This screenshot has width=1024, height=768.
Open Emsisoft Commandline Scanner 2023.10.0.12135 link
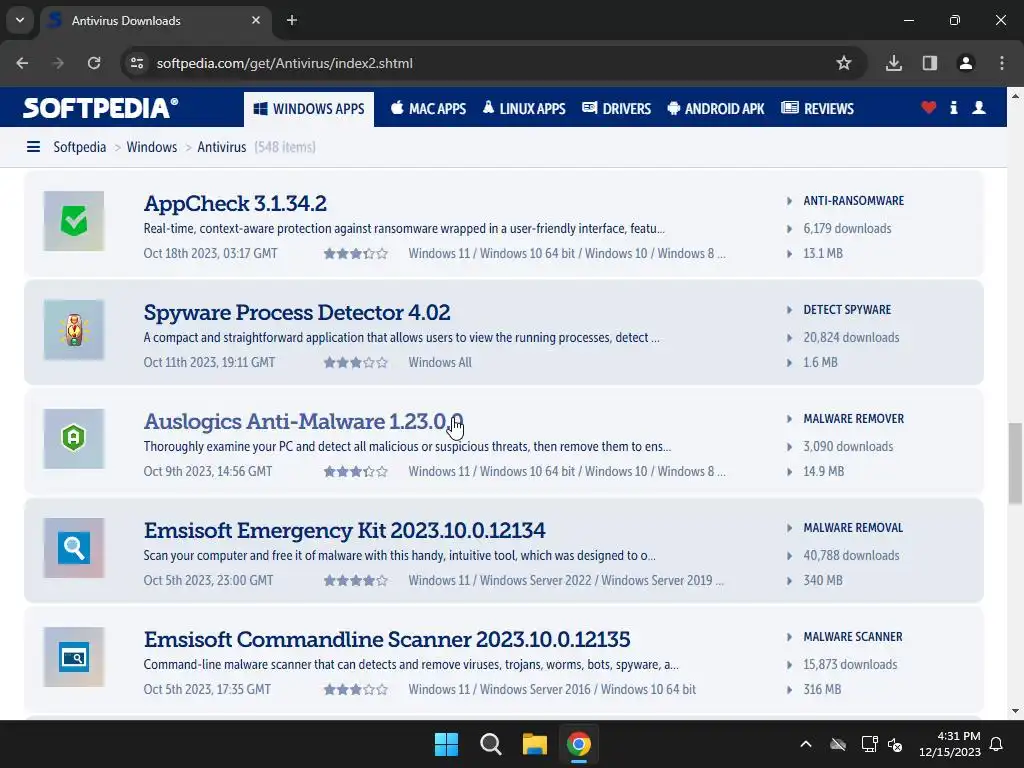point(387,640)
